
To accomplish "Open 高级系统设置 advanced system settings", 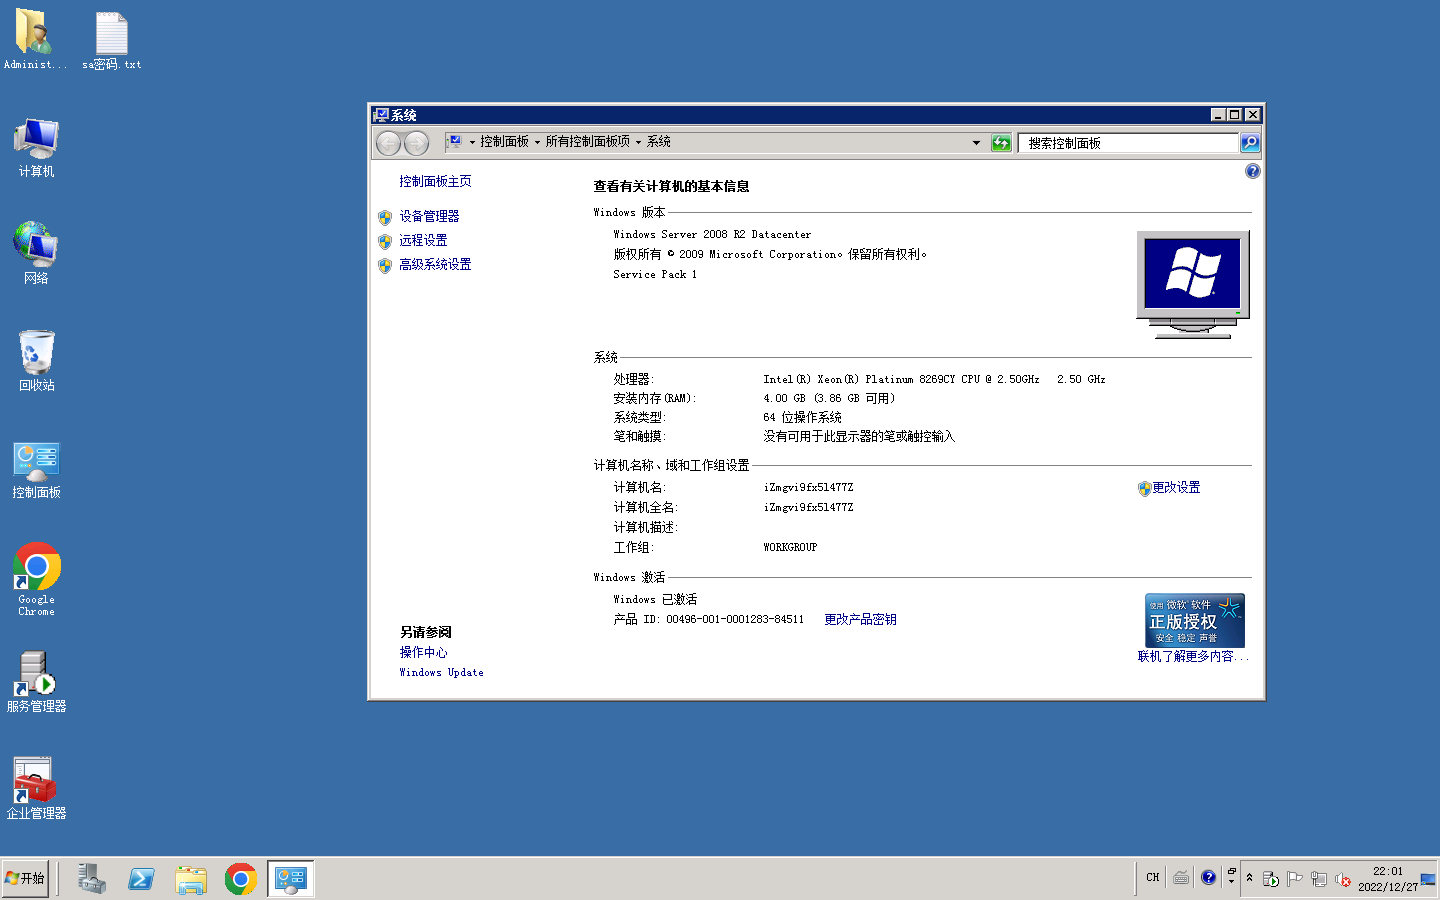I will pyautogui.click(x=435, y=264).
